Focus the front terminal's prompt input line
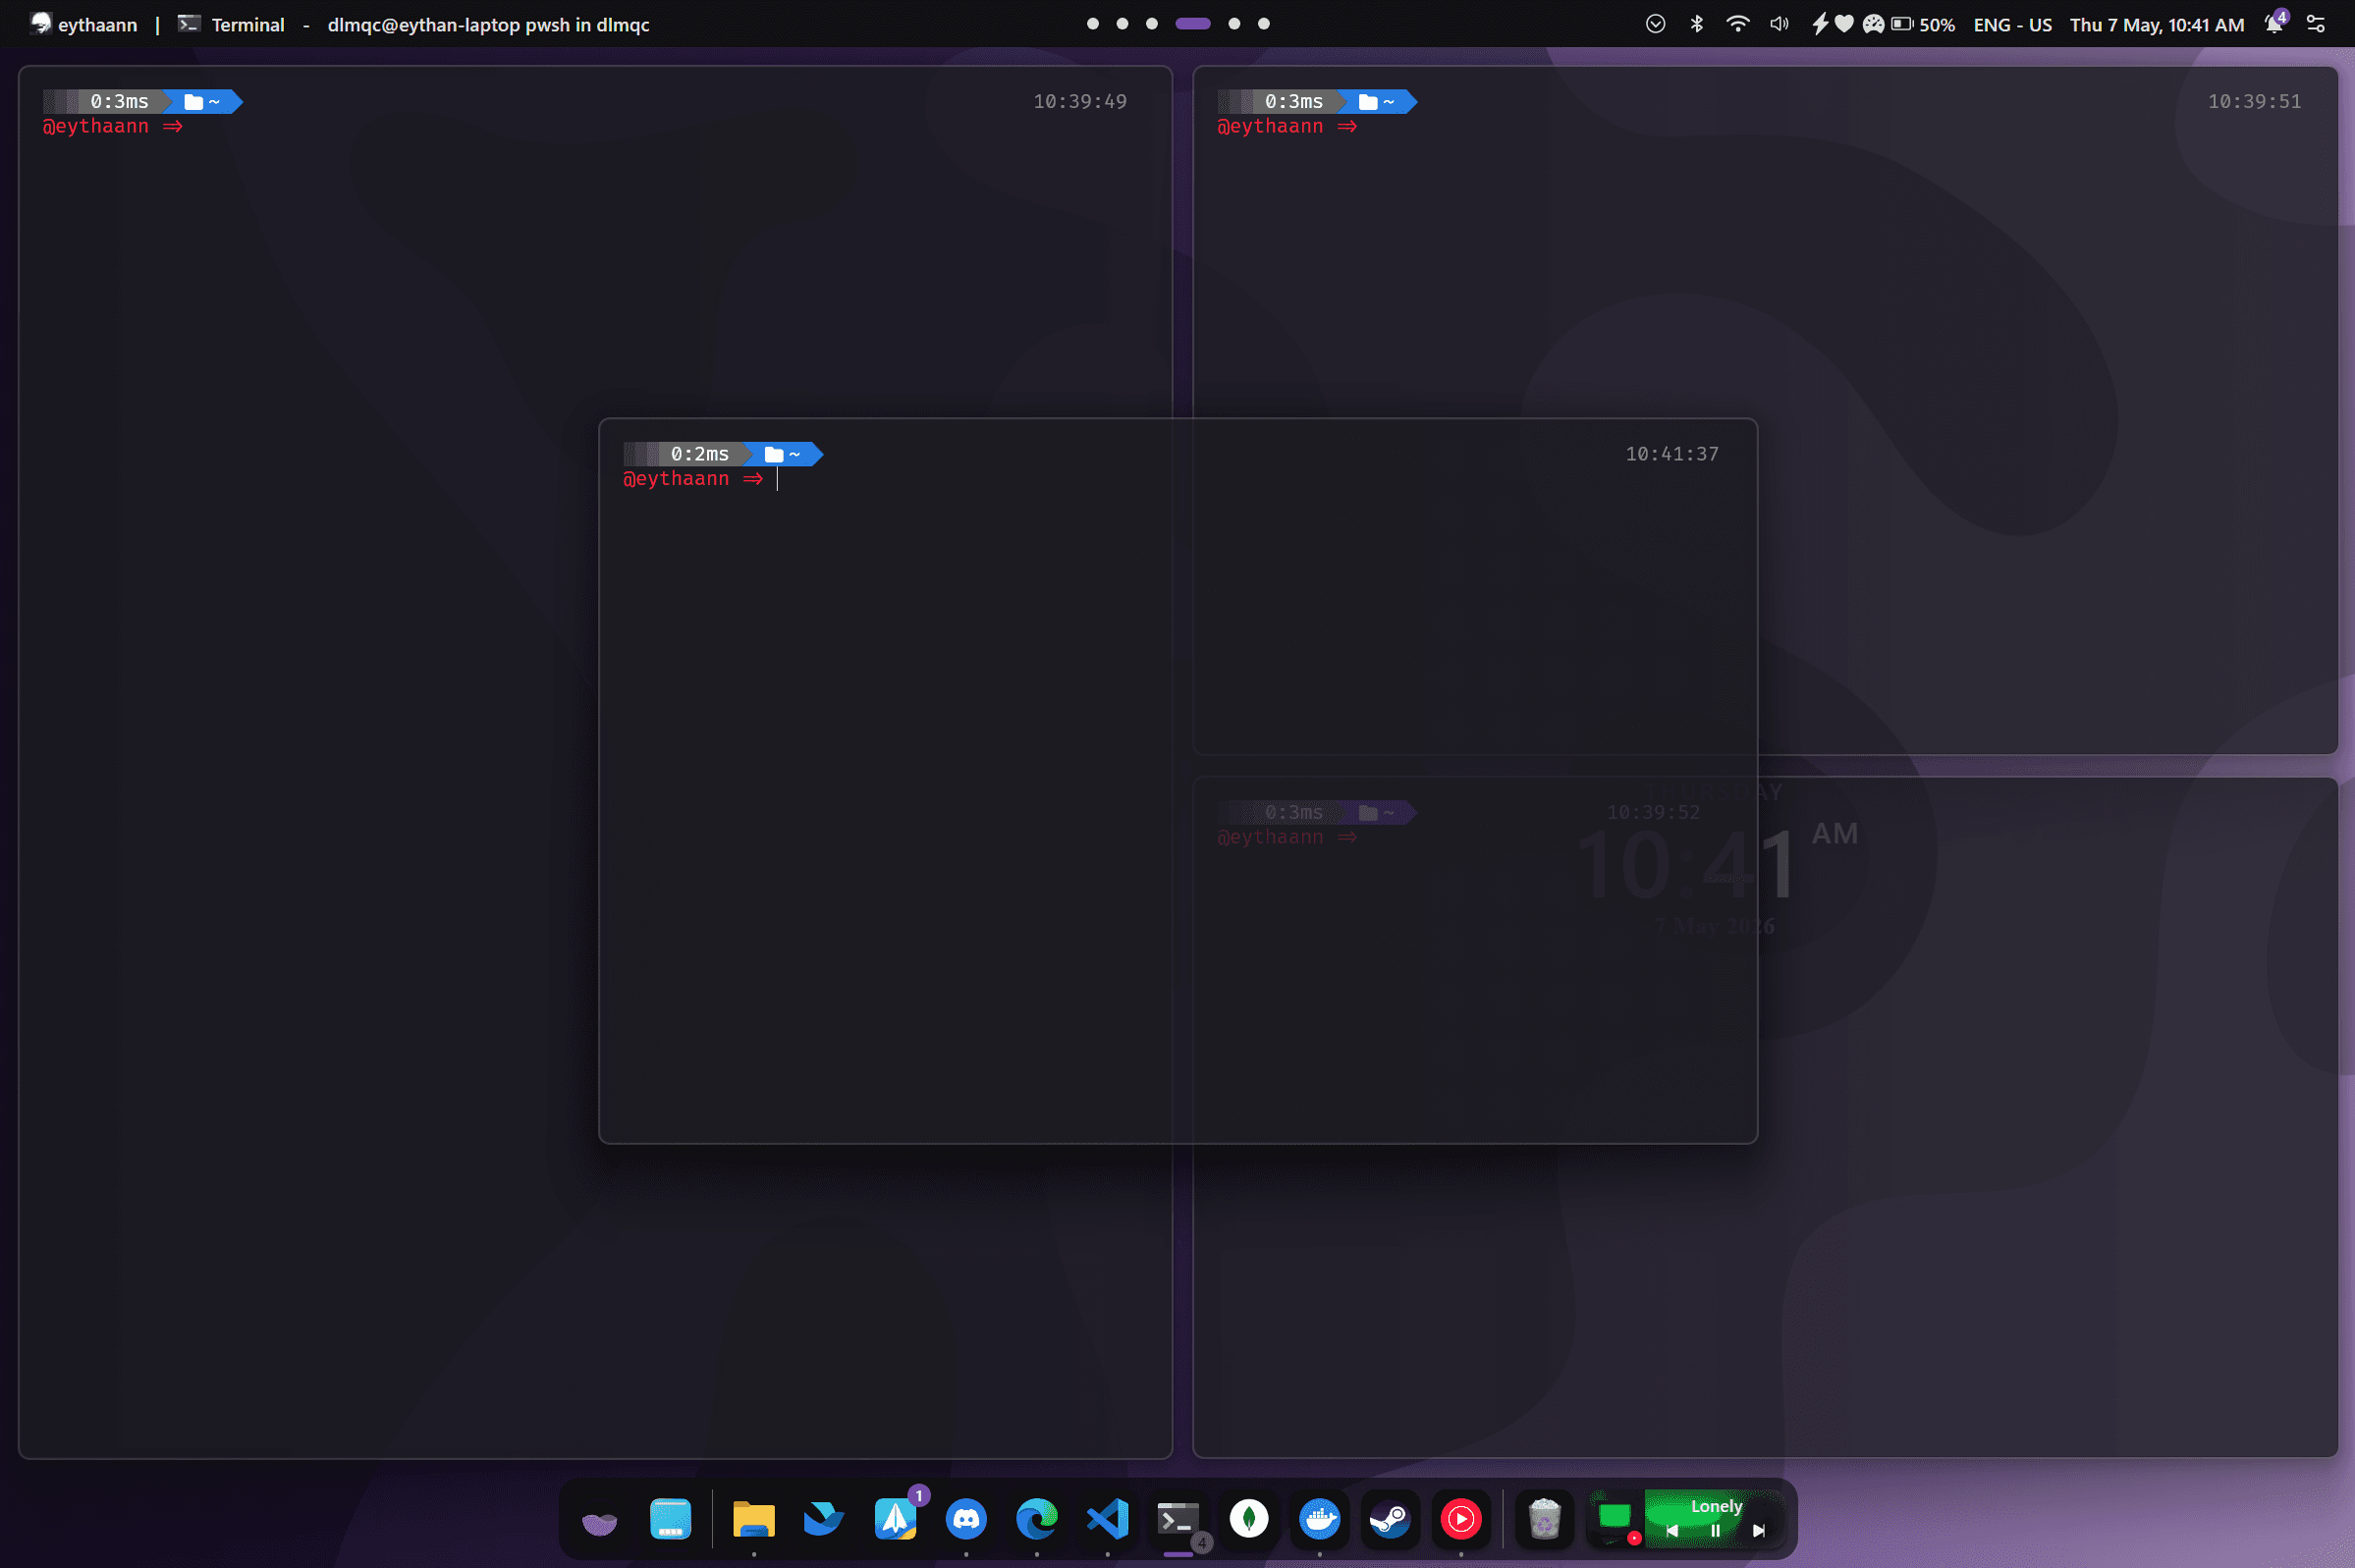Image resolution: width=2355 pixels, height=1568 pixels. tap(1178, 479)
